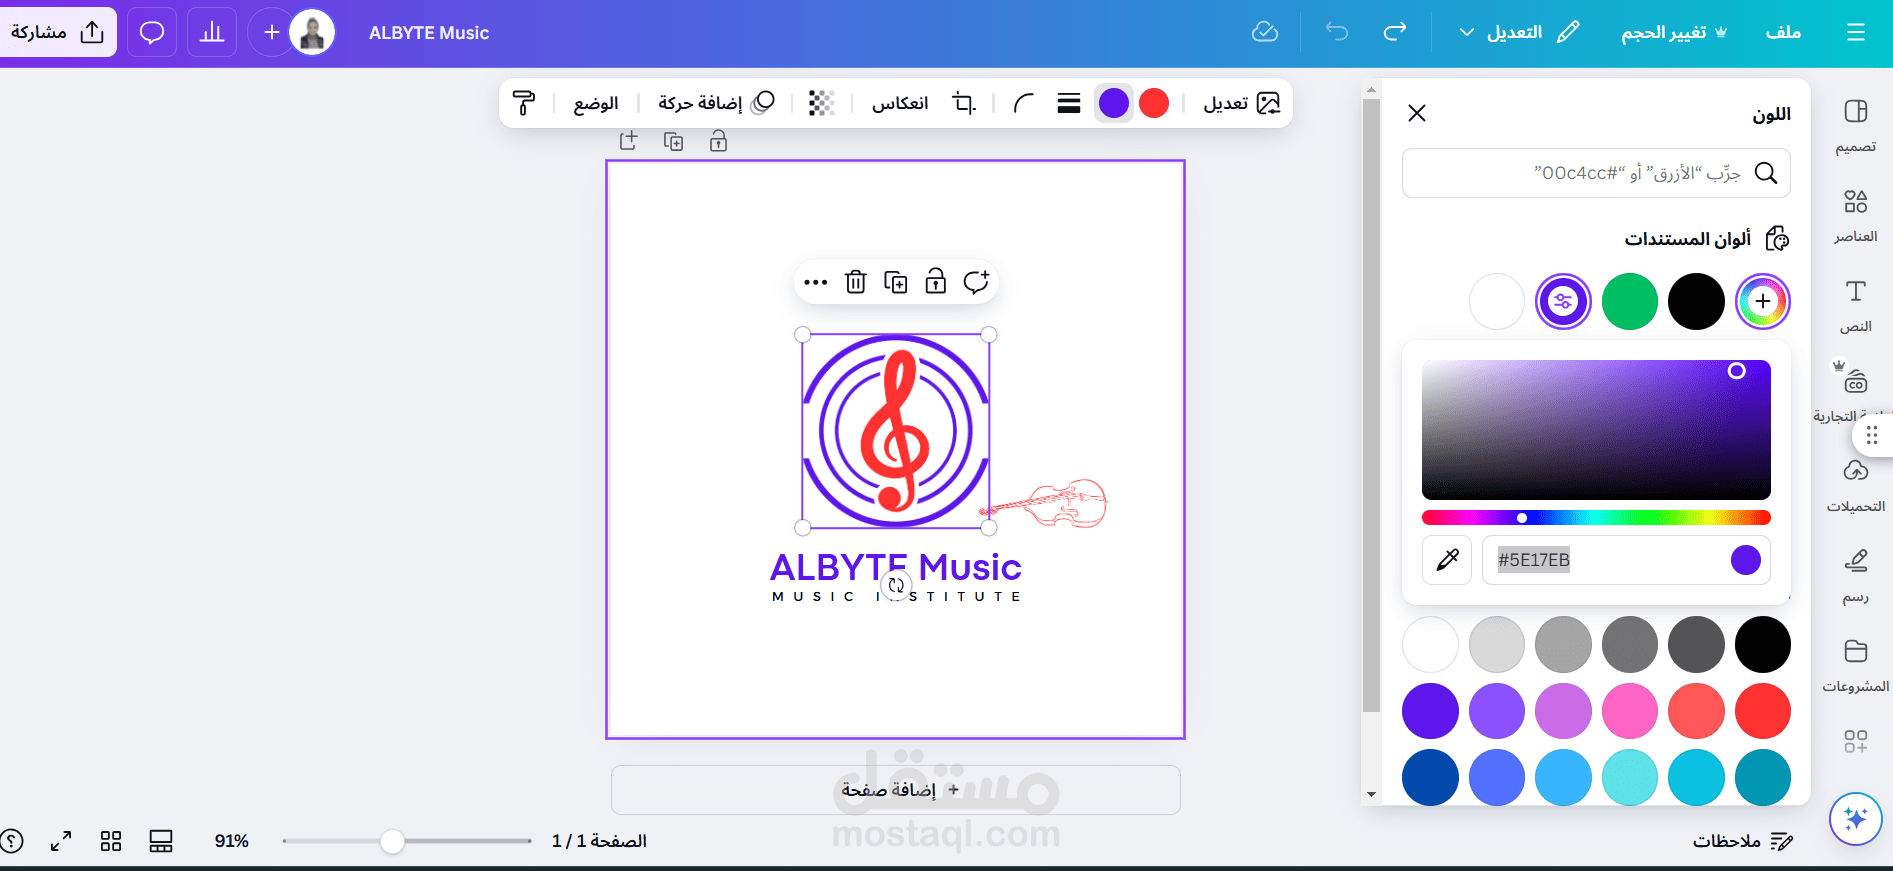This screenshot has width=1893, height=871.
Task: Click the Share button (مشاركة)
Action: [x=58, y=32]
